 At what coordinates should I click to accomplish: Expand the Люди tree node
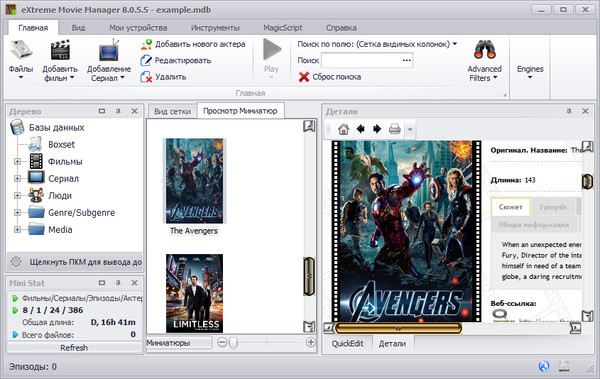point(17,196)
